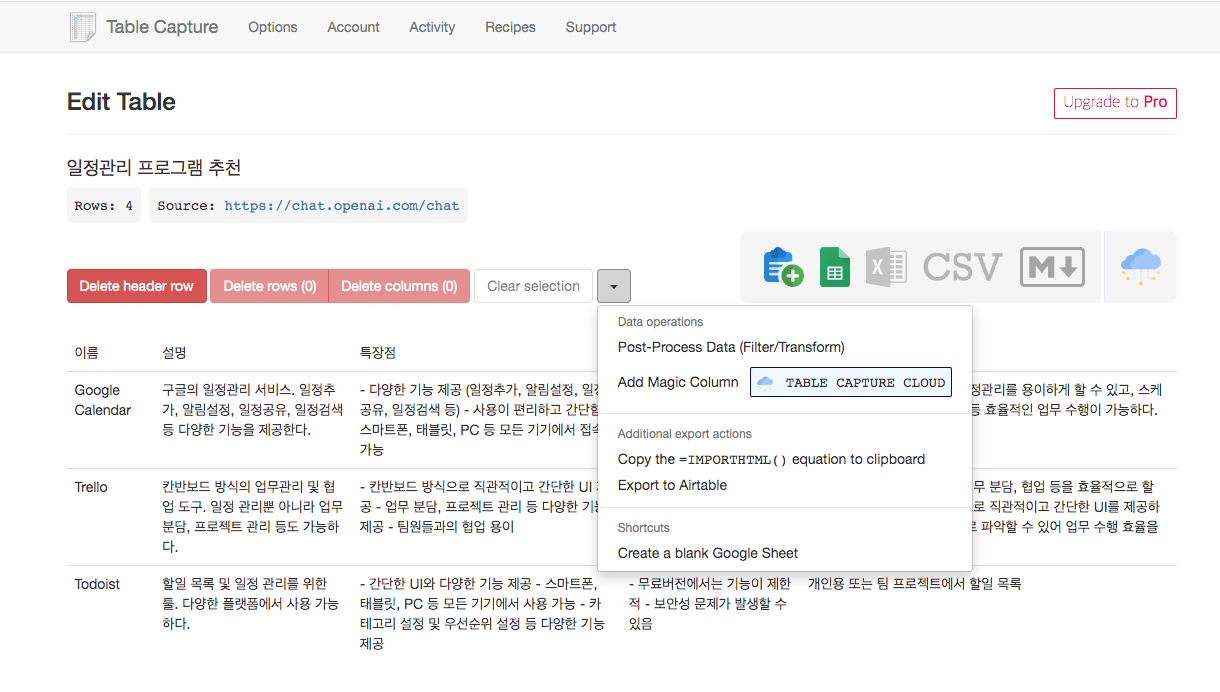Open the Options menu item
The width and height of the screenshot is (1220, 692).
(272, 27)
